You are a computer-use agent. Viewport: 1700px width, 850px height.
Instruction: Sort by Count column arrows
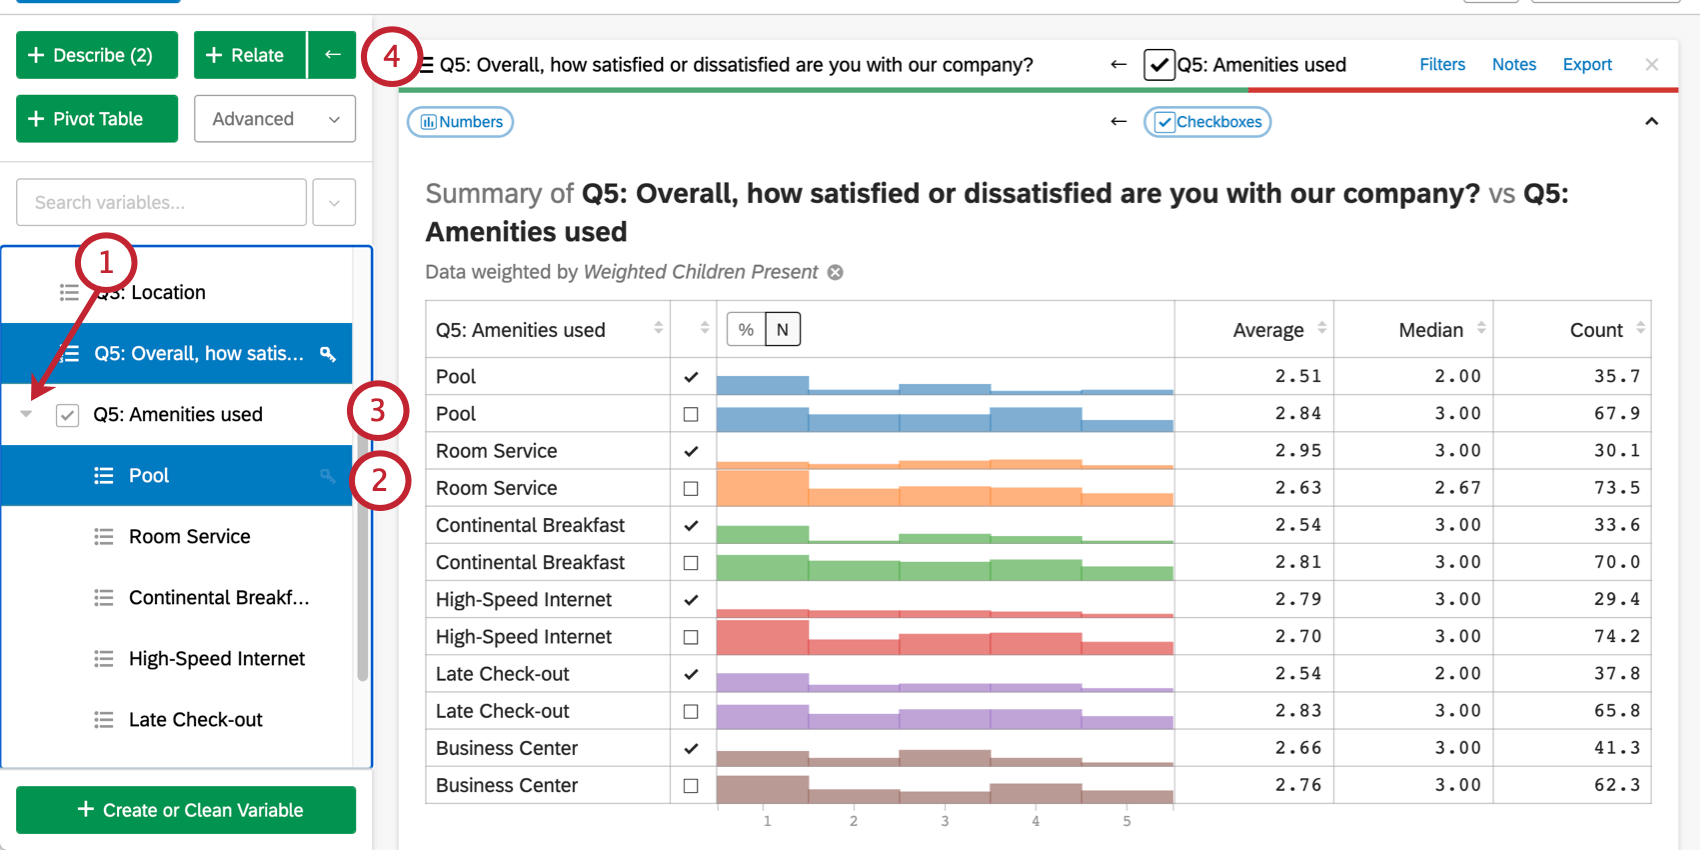pyautogui.click(x=1640, y=328)
